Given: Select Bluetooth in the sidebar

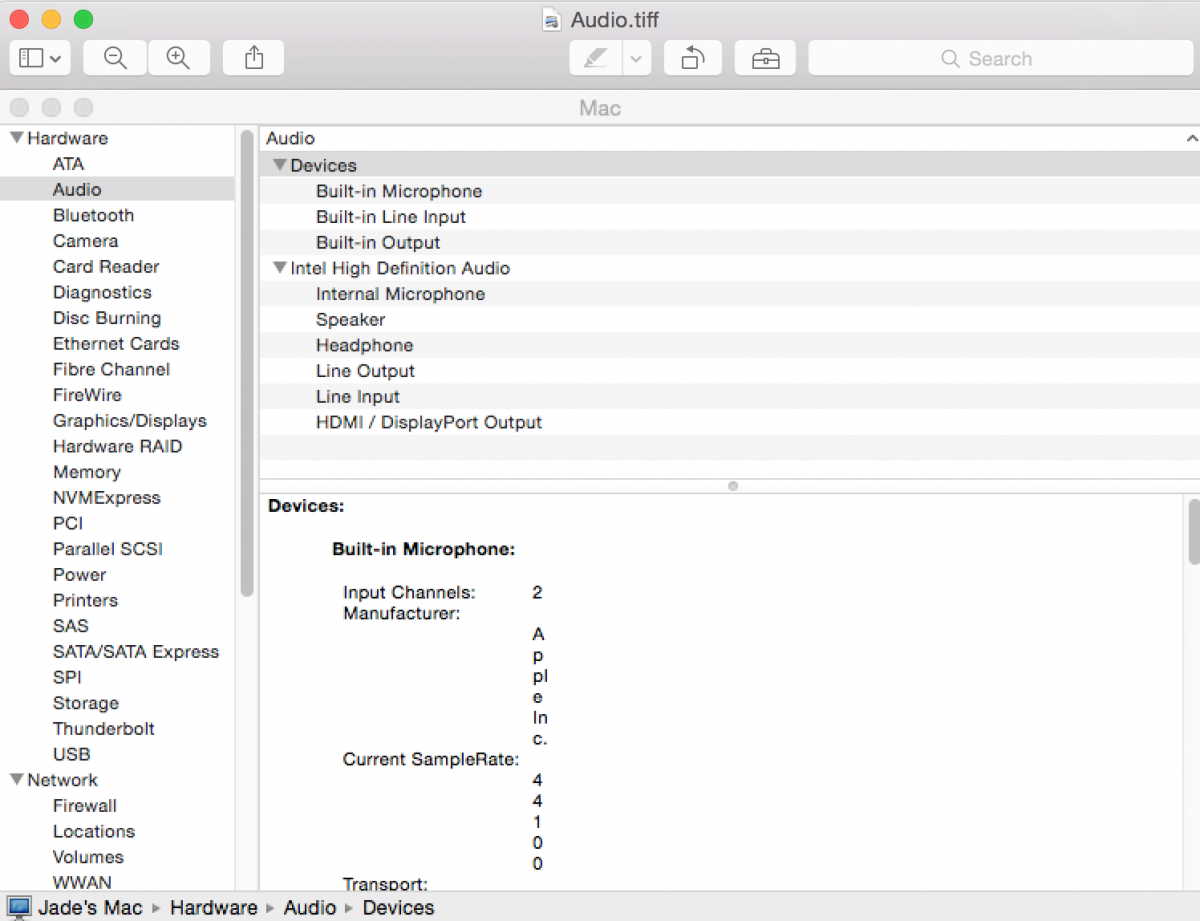Looking at the screenshot, I should [93, 215].
